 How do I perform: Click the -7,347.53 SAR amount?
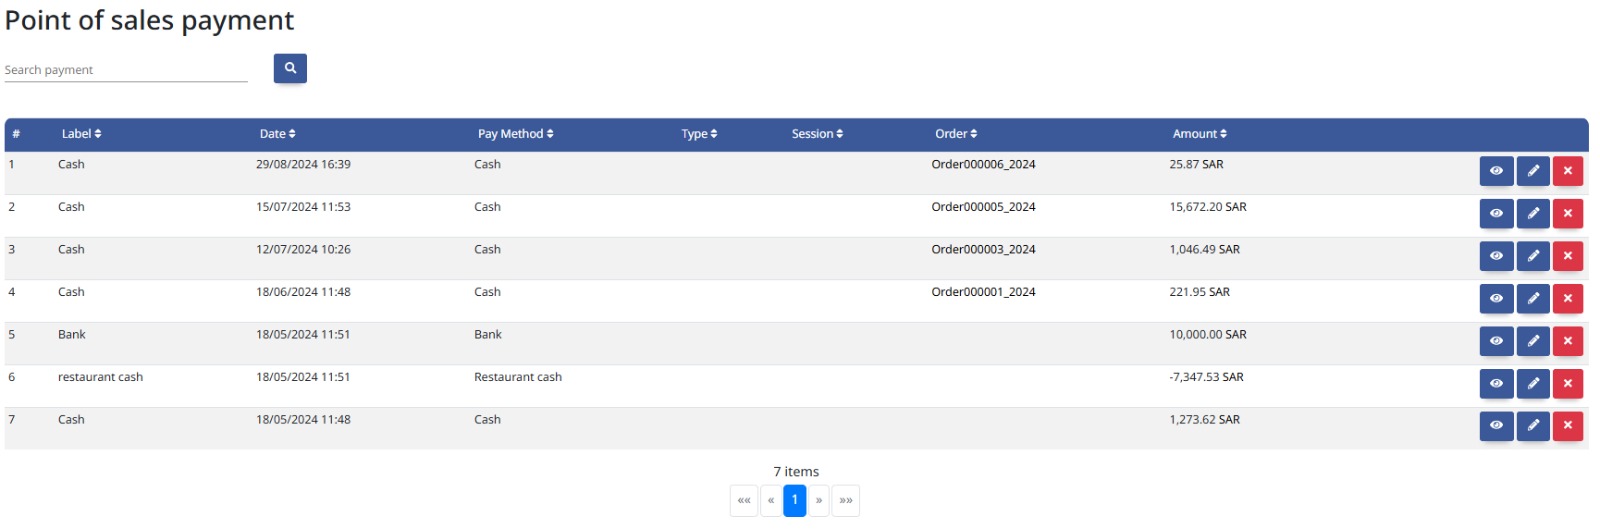(1206, 377)
